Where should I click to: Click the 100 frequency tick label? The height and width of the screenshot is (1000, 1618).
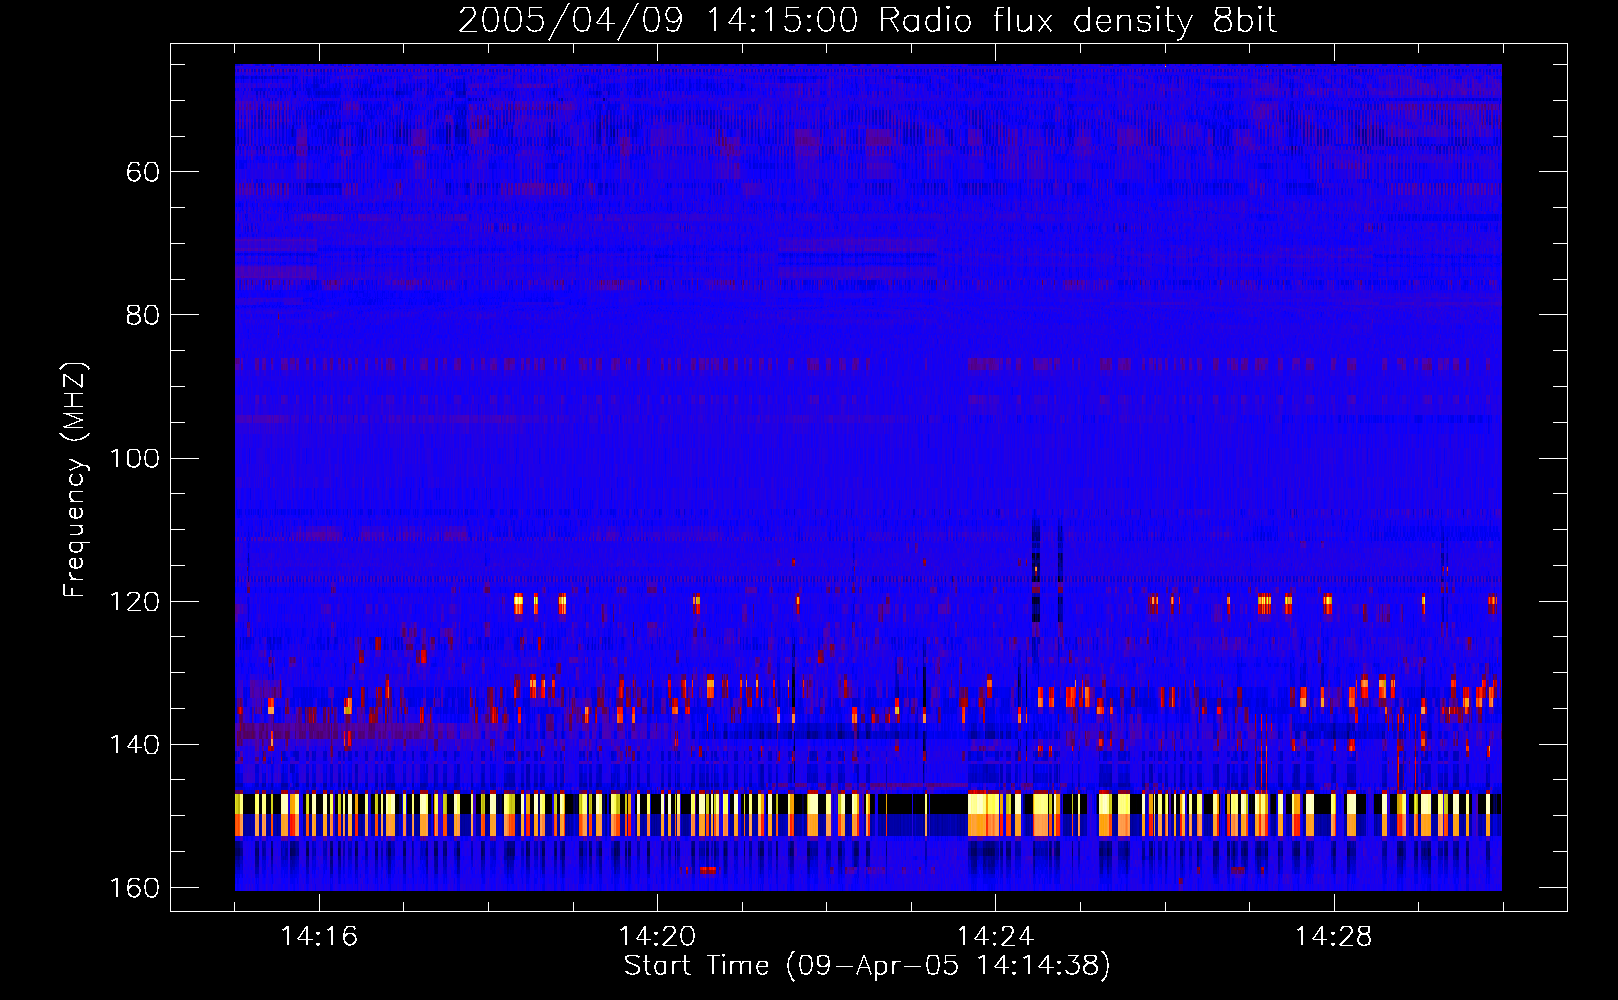point(134,459)
